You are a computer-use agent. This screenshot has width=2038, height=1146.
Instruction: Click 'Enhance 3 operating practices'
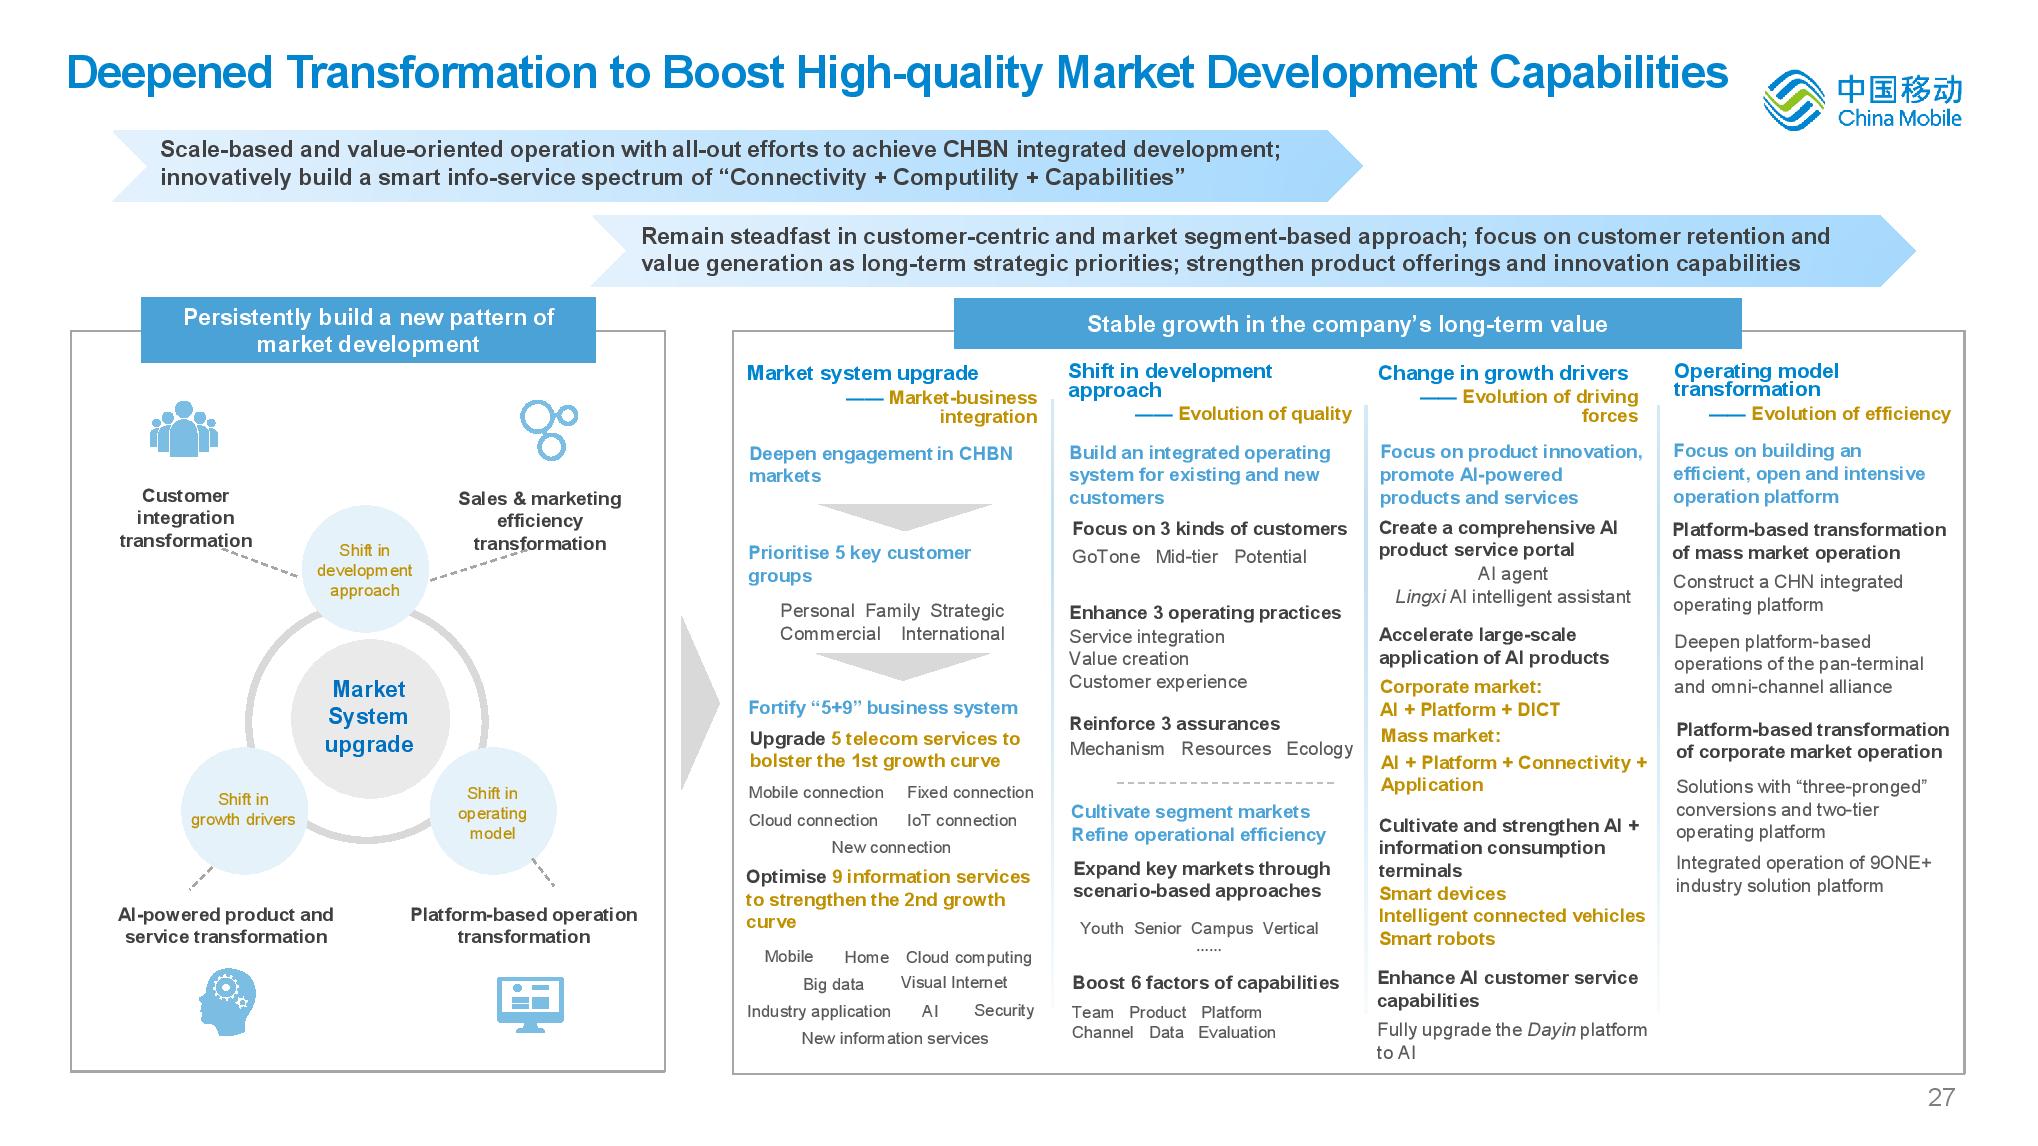(x=1205, y=613)
